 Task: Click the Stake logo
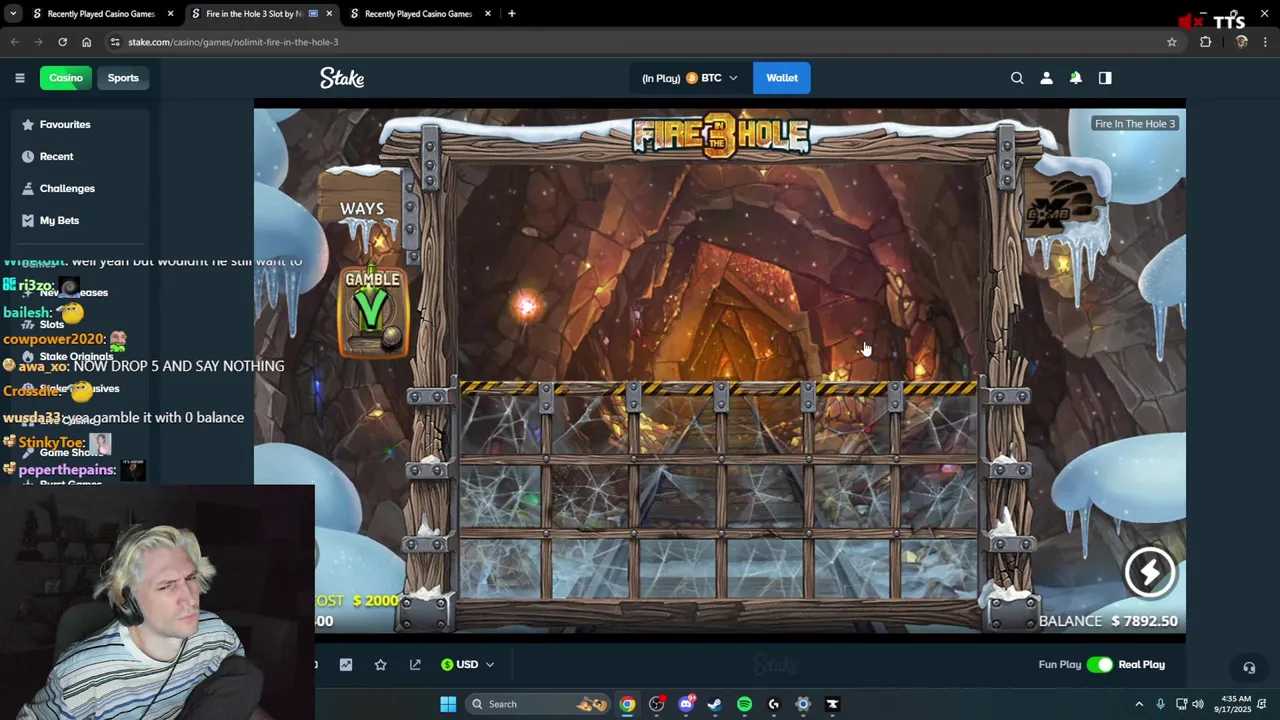[x=342, y=78]
